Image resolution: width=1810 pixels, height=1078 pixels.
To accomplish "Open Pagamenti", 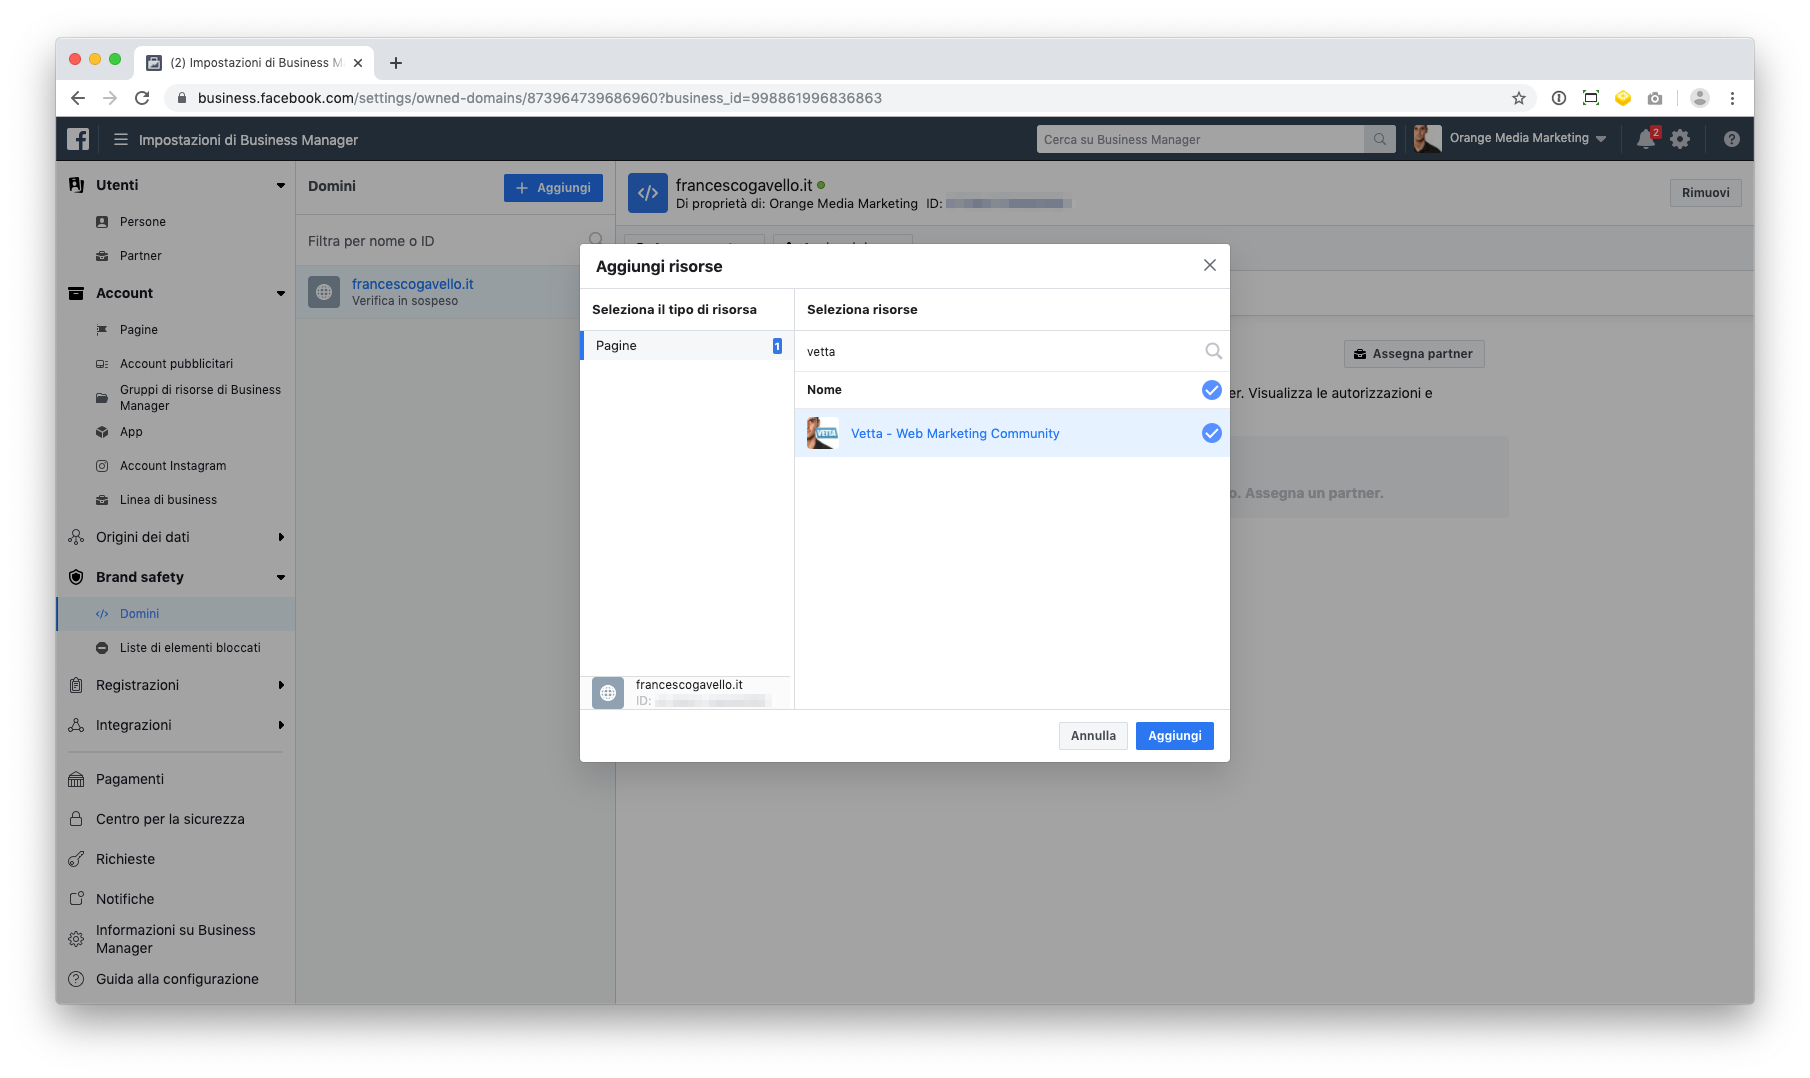I will 130,779.
